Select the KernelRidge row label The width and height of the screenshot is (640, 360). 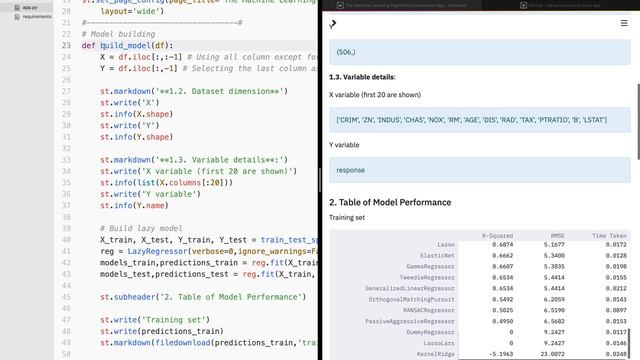pos(436,354)
